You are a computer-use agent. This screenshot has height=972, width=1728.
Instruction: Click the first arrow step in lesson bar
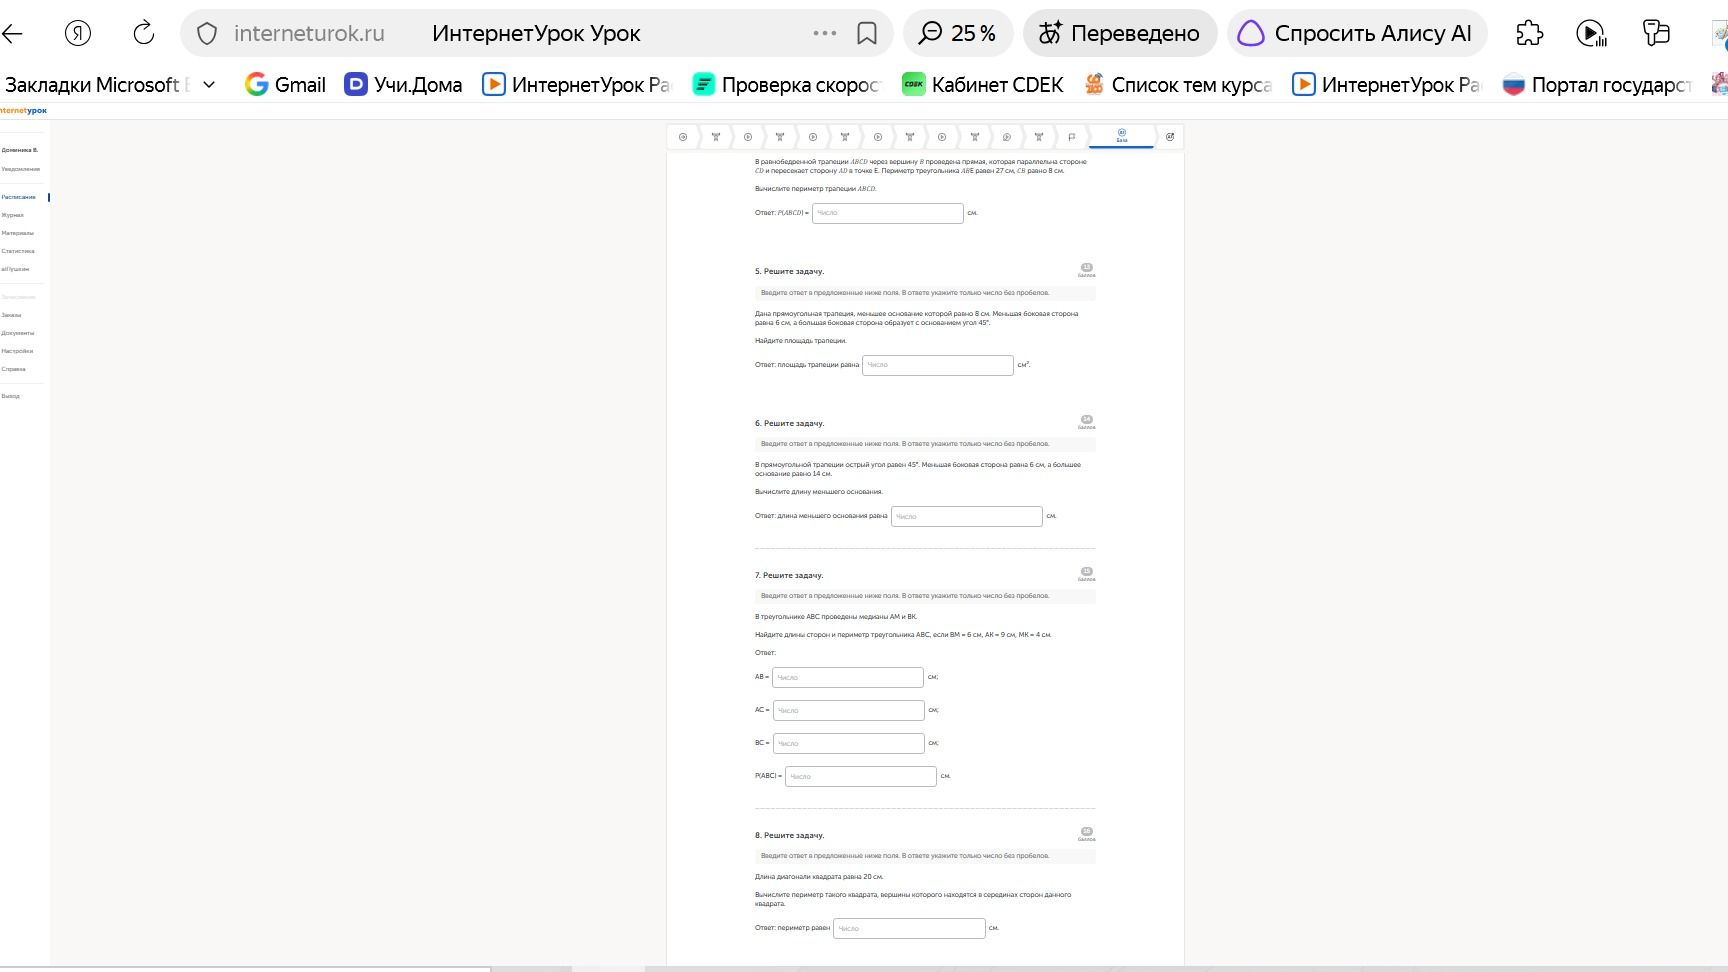(x=683, y=137)
